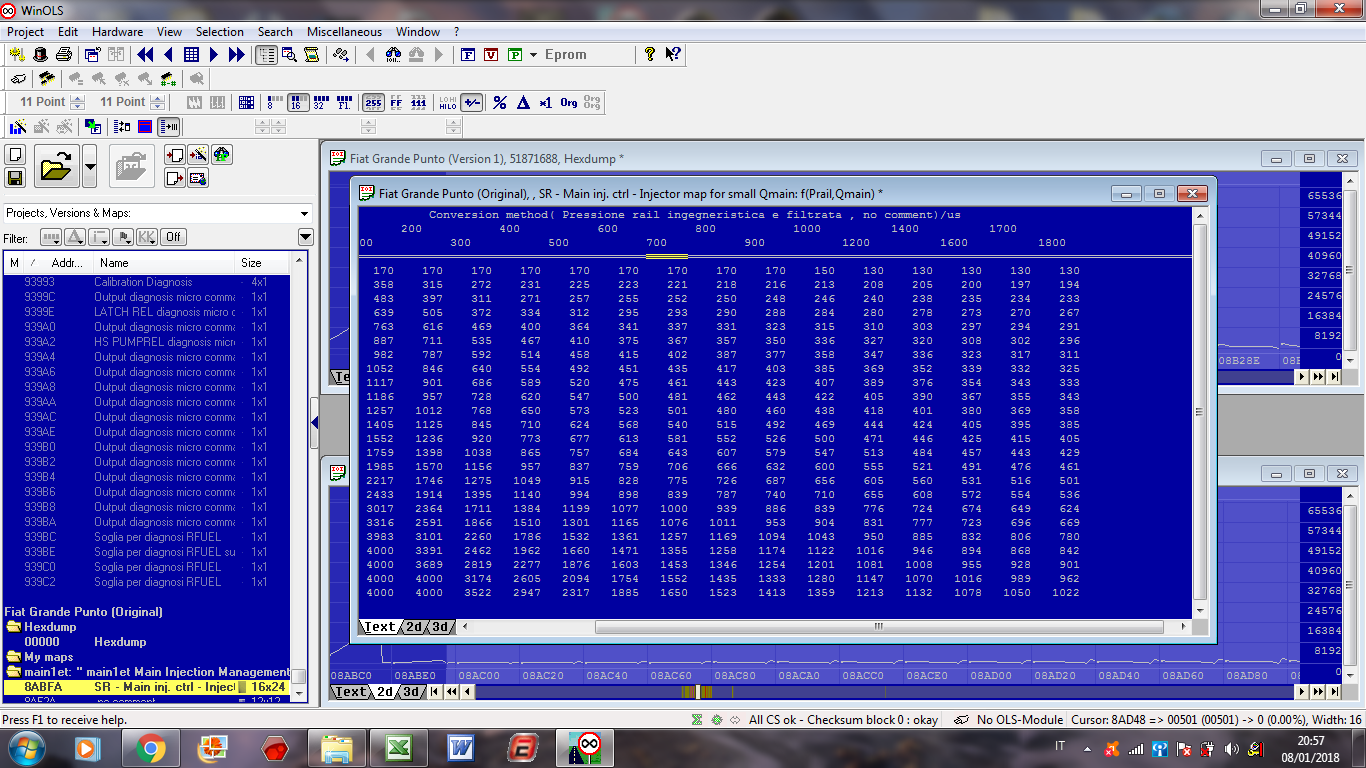Image resolution: width=1366 pixels, height=768 pixels.
Task: Click the large open folder project icon
Action: (56, 166)
